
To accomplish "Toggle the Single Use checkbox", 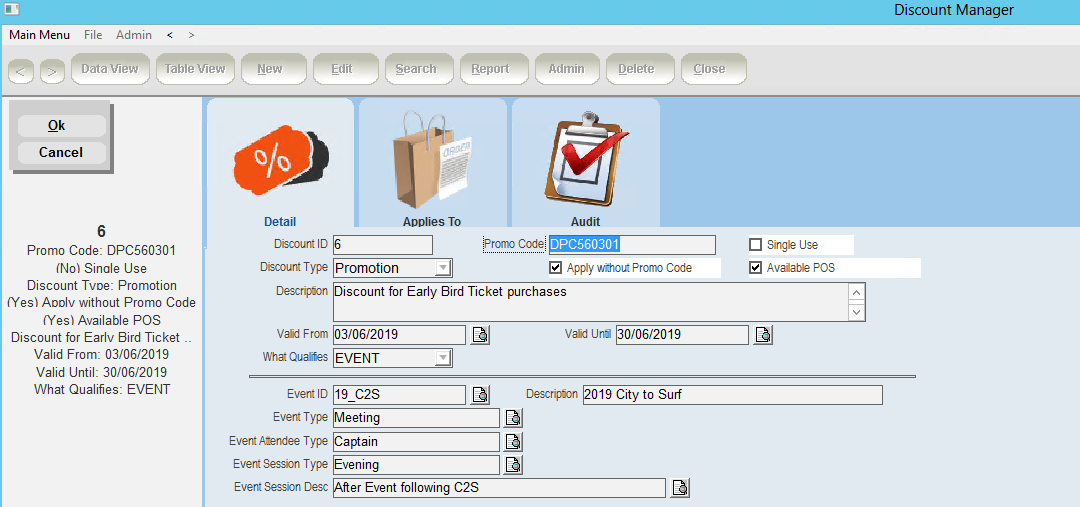I will pos(756,245).
